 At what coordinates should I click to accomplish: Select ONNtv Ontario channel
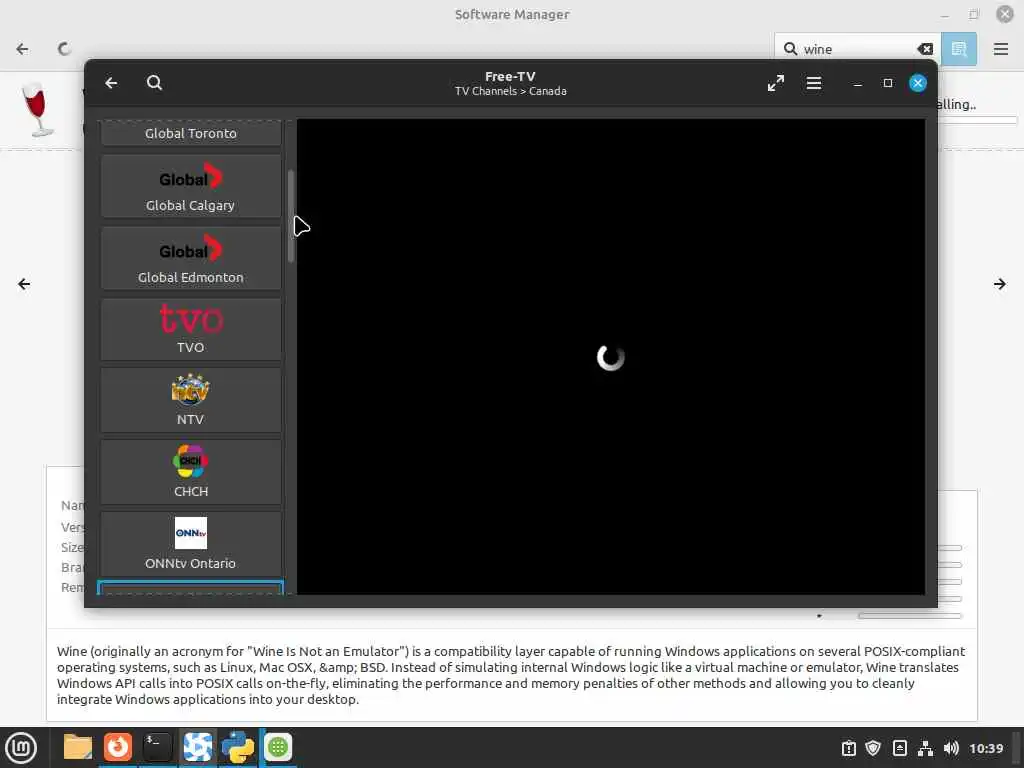(191, 544)
